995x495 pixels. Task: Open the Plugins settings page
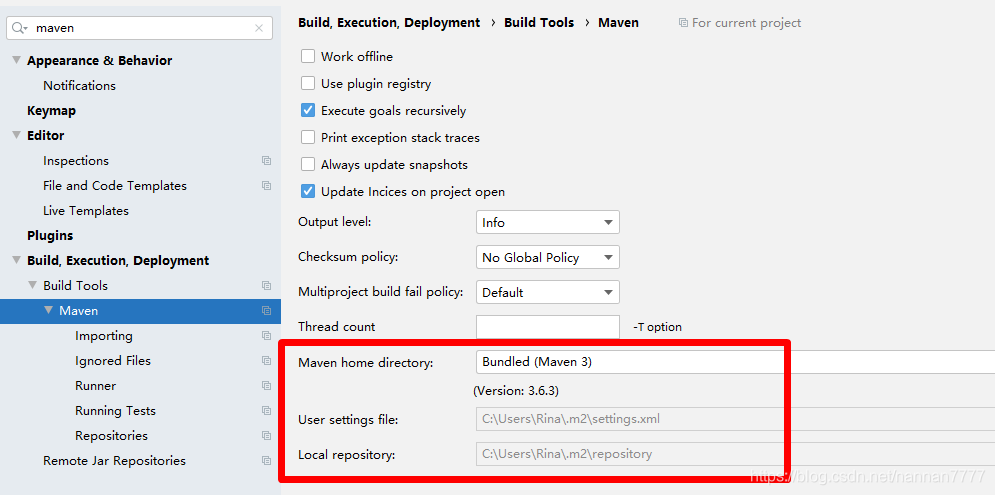(50, 235)
